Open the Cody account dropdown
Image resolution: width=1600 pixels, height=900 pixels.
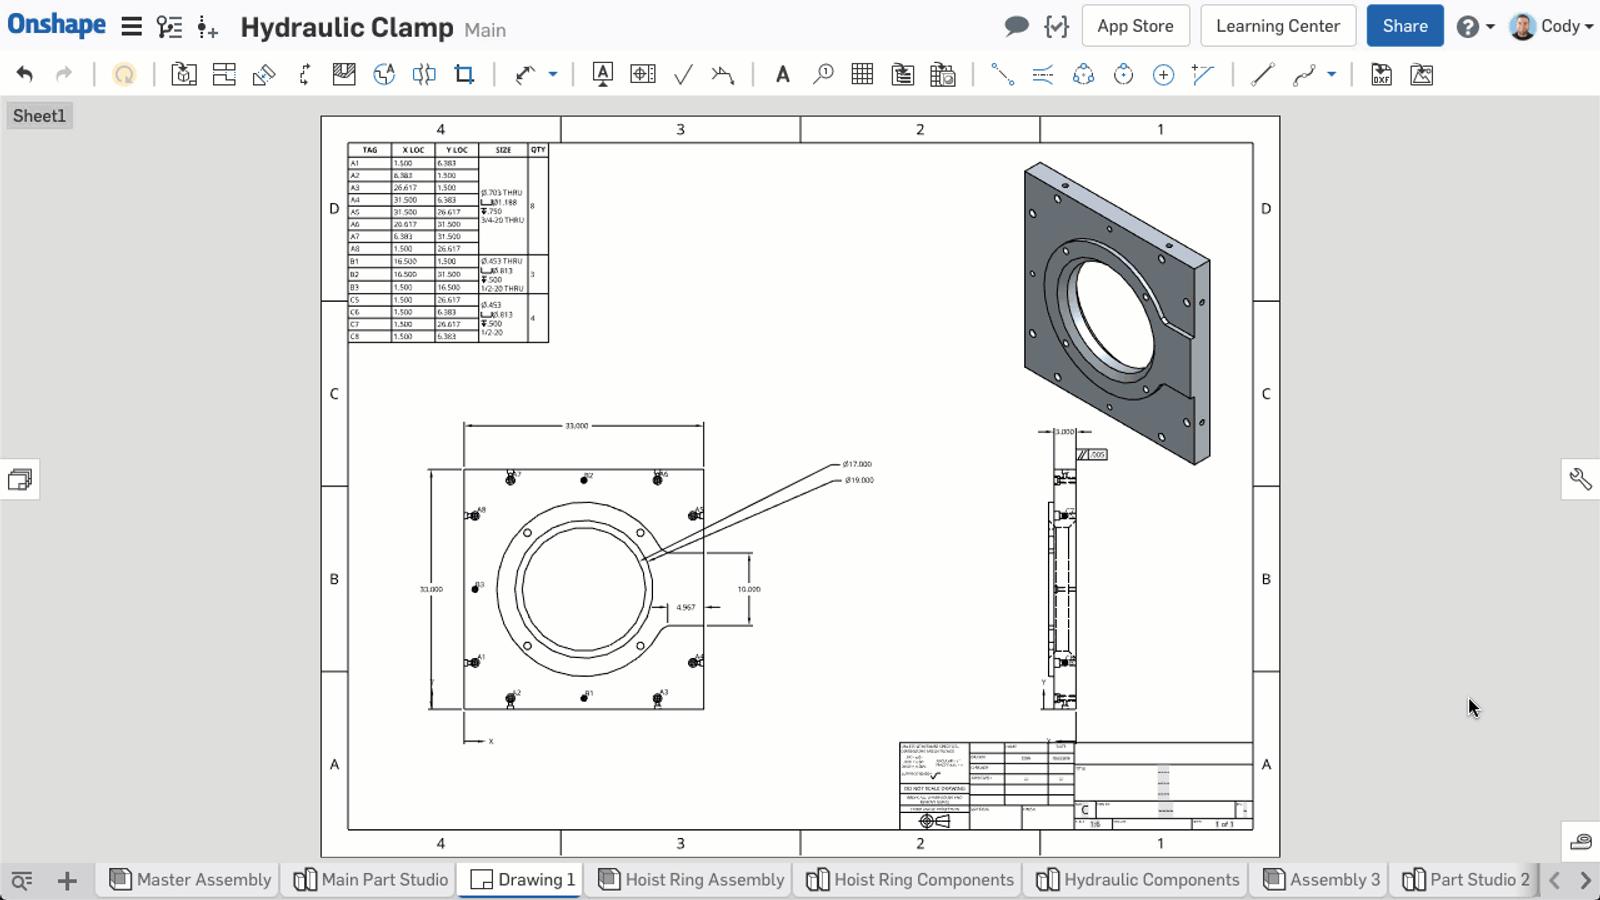pyautogui.click(x=1554, y=26)
